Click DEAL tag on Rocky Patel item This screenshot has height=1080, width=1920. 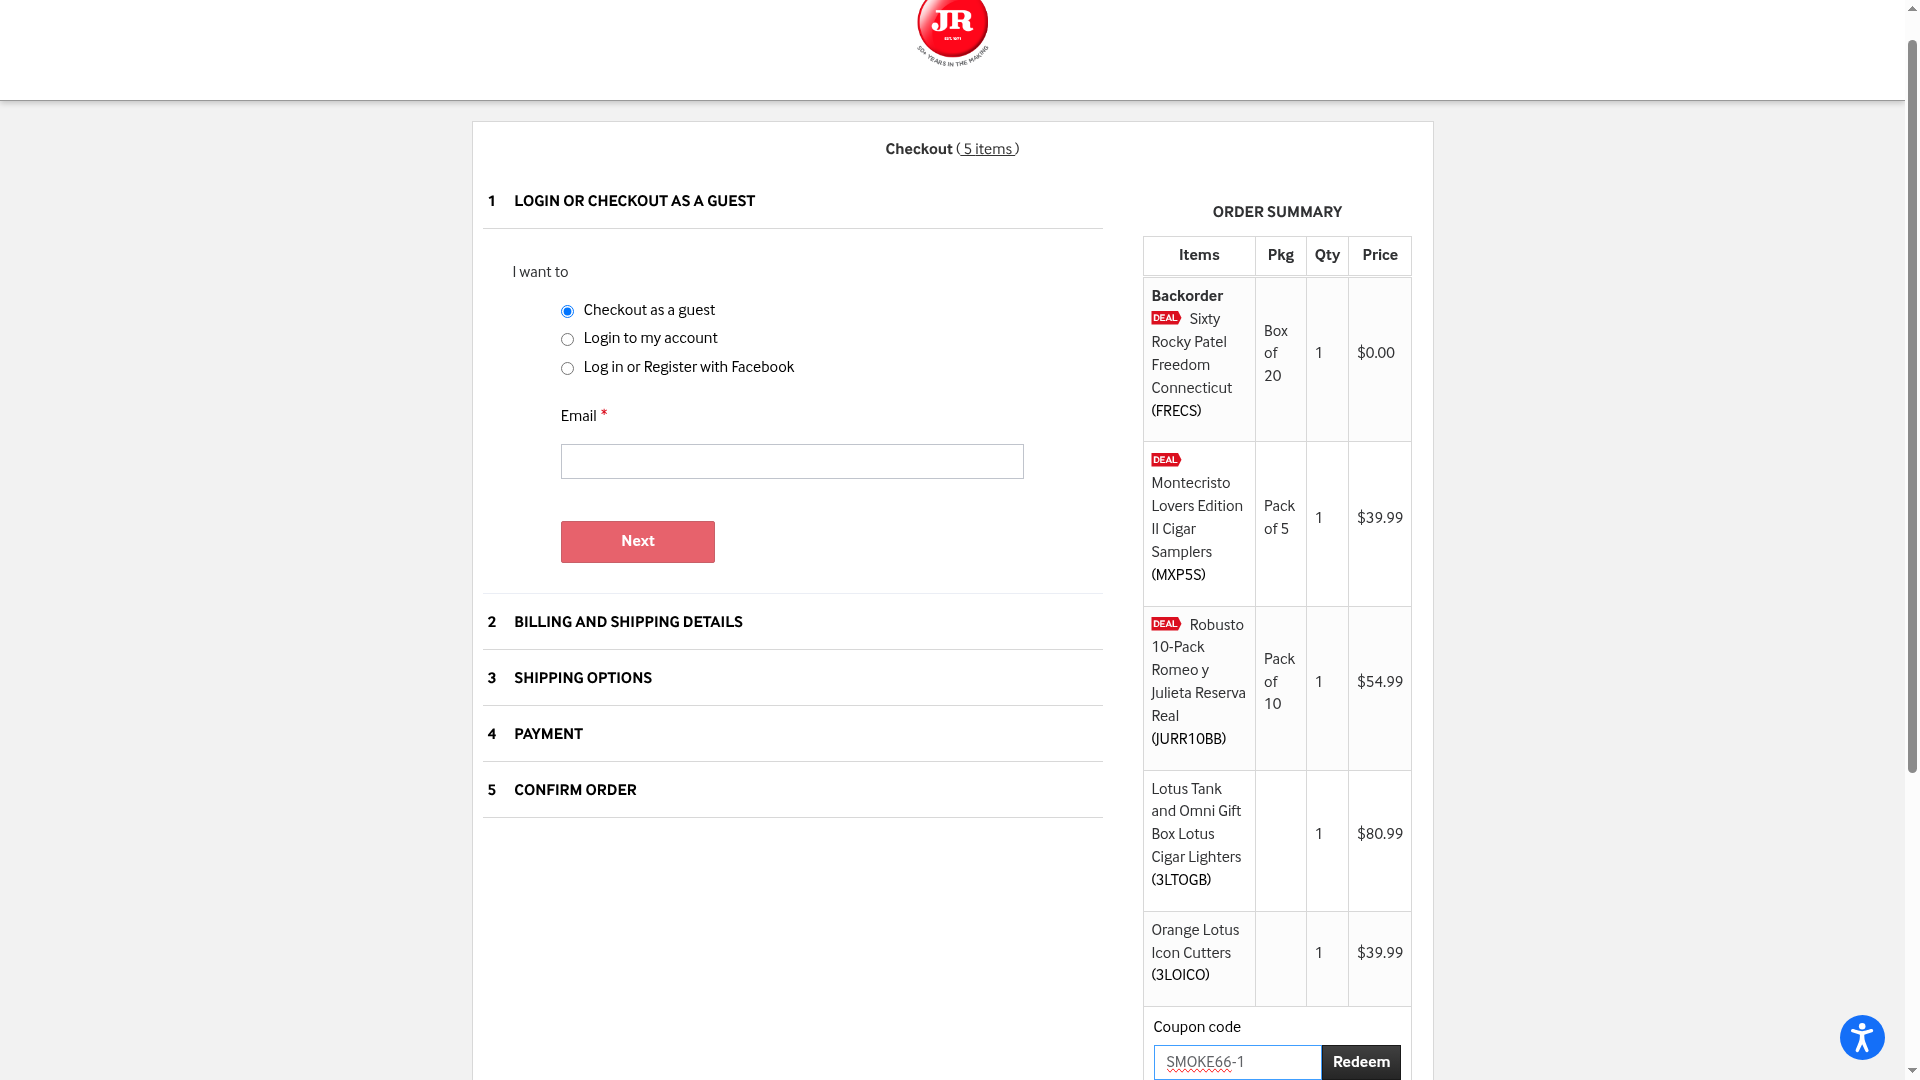pos(1165,318)
